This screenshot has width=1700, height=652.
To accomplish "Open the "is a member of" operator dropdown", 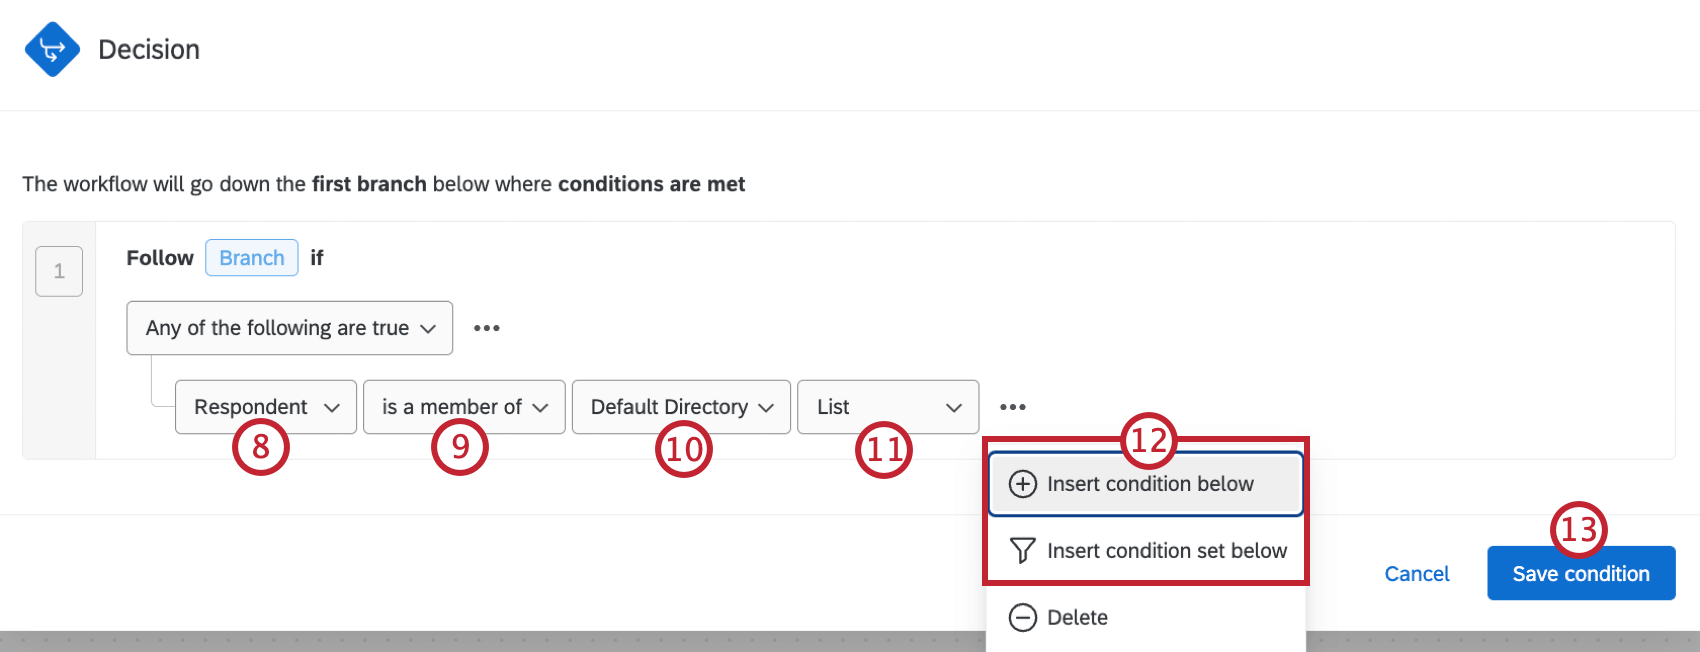I will point(463,407).
